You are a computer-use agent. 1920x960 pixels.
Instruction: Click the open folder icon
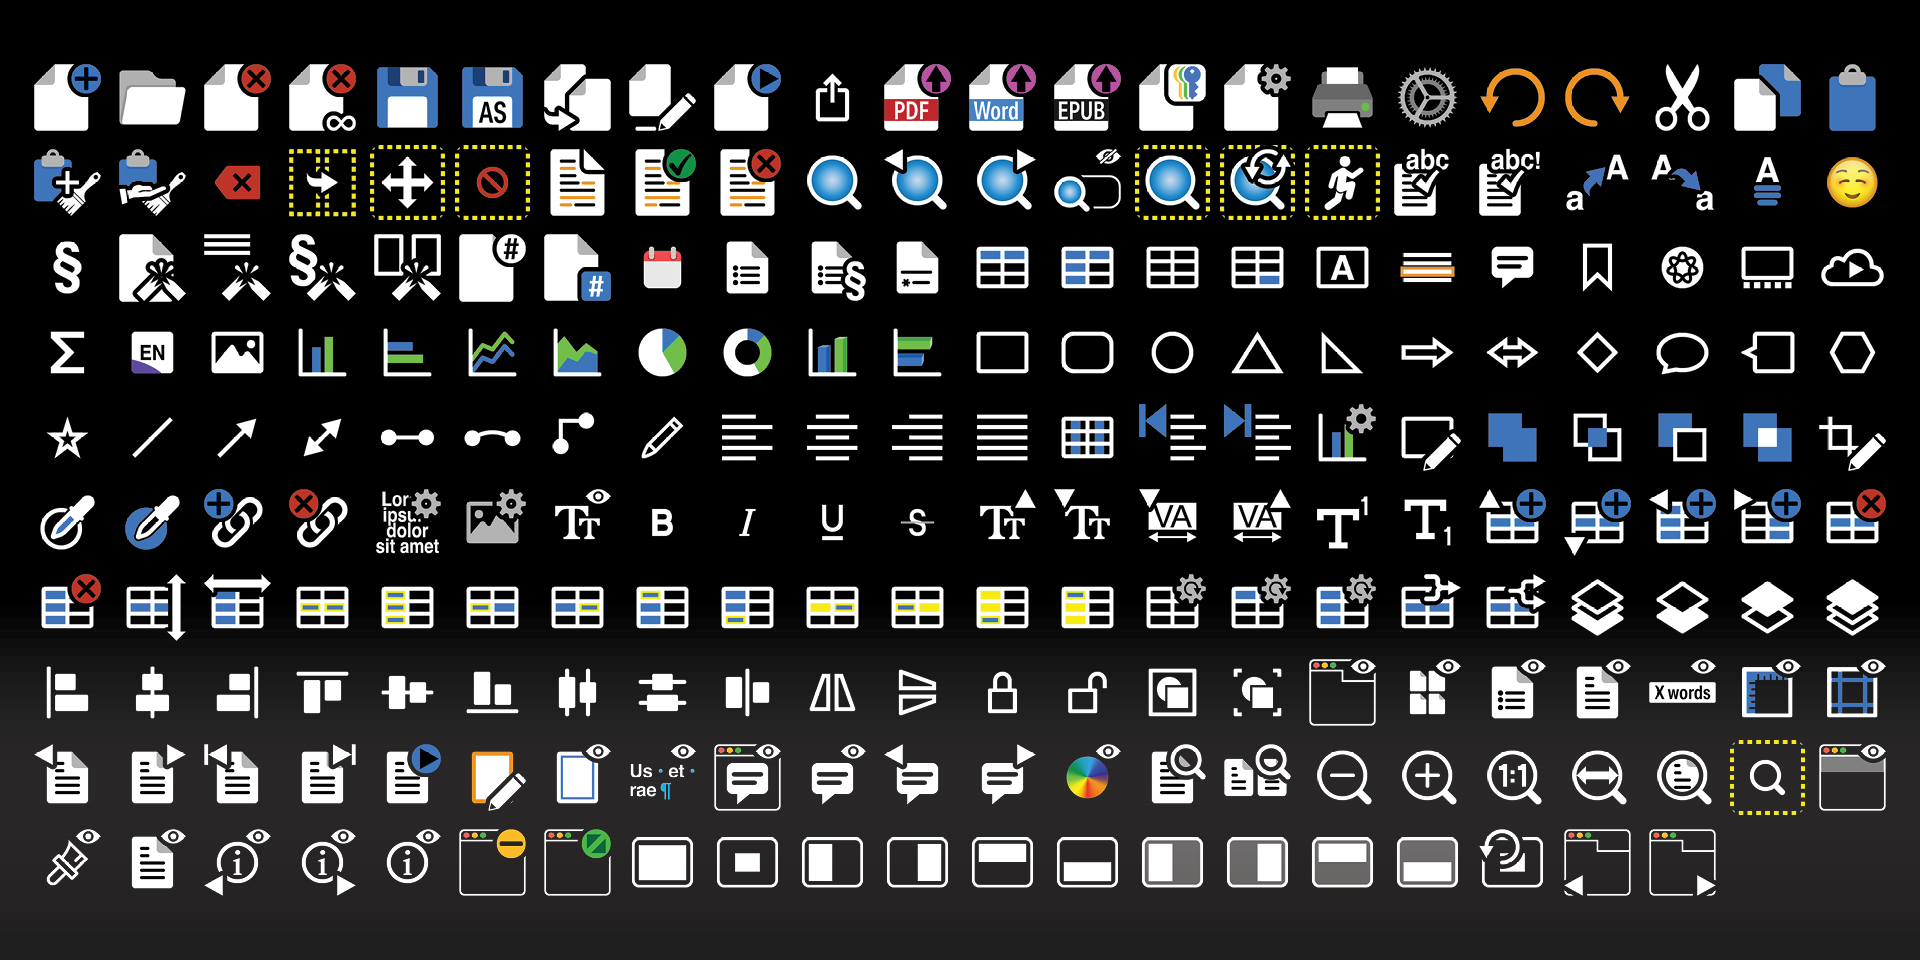point(152,98)
